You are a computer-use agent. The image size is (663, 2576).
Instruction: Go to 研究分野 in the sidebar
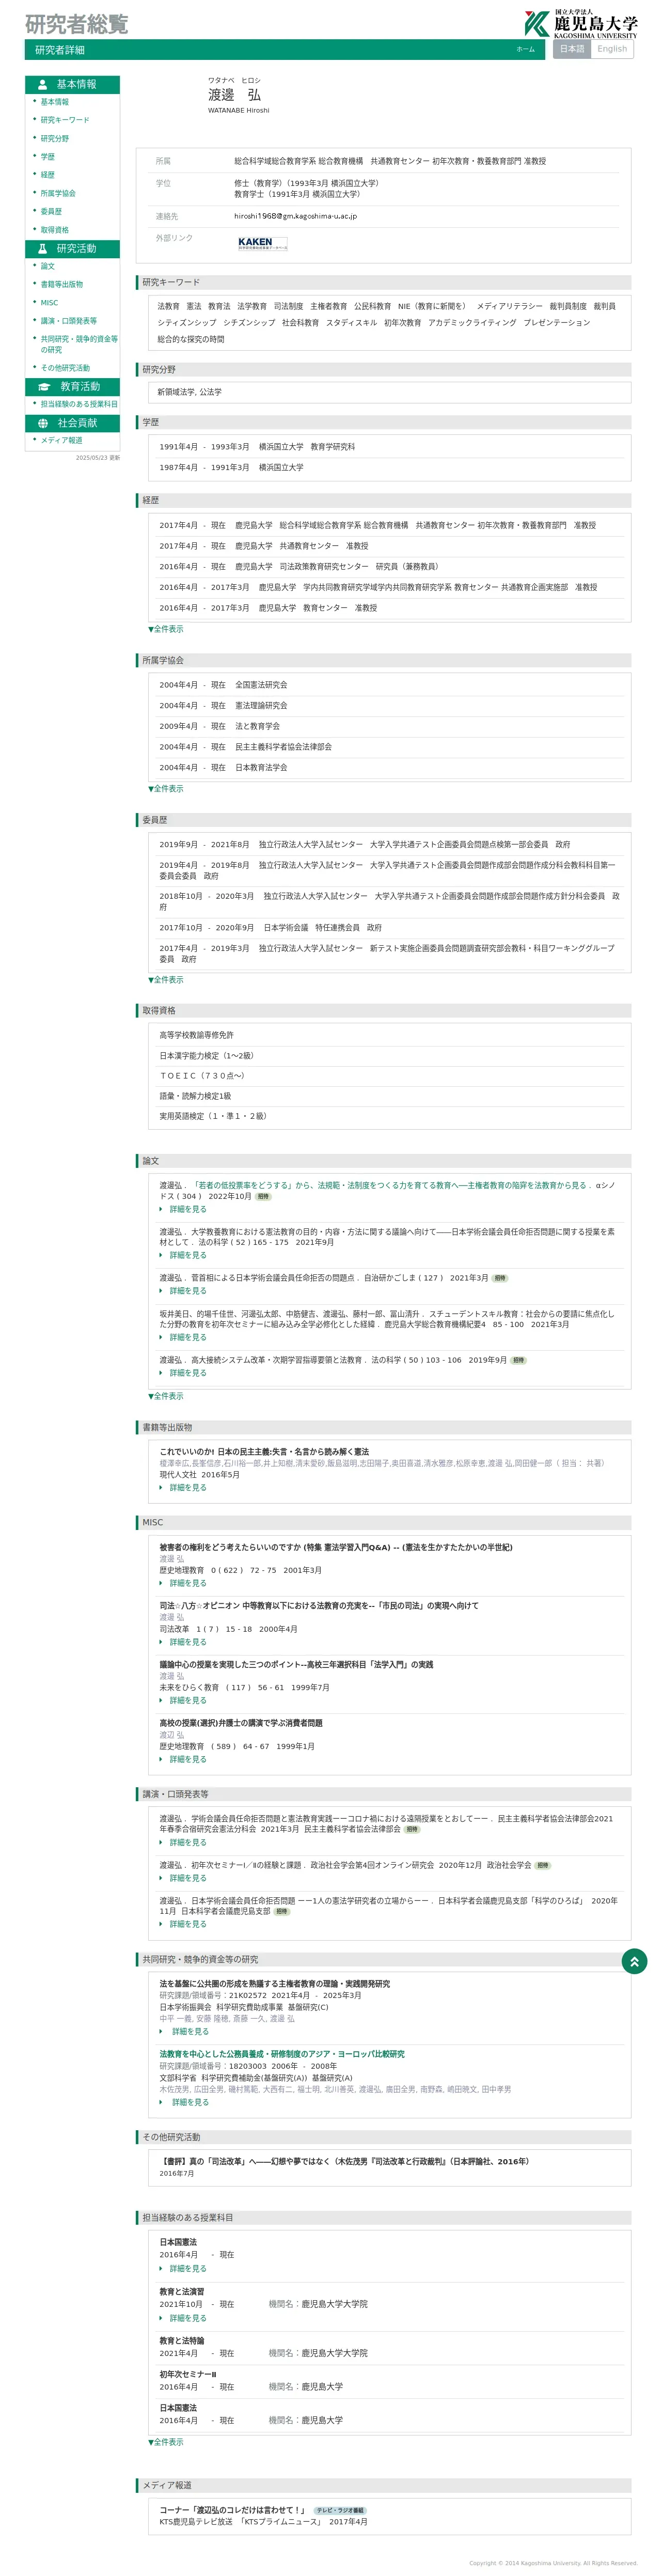(x=55, y=139)
